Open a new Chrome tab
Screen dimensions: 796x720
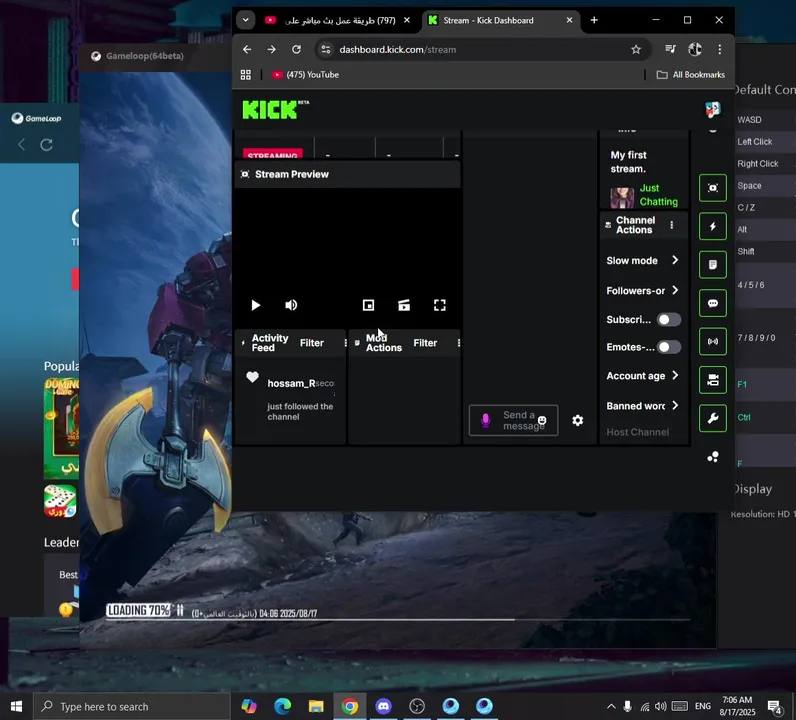(x=594, y=20)
